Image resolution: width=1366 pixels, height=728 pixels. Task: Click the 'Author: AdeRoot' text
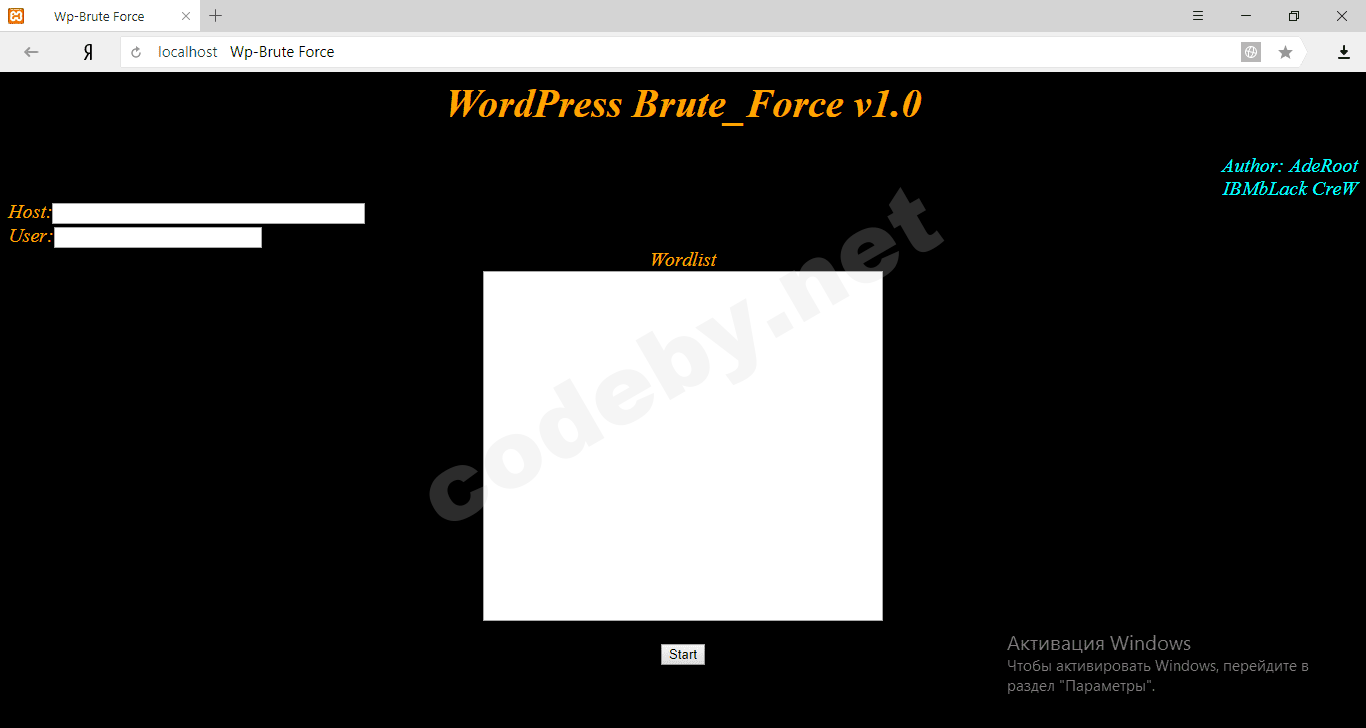tap(1290, 166)
